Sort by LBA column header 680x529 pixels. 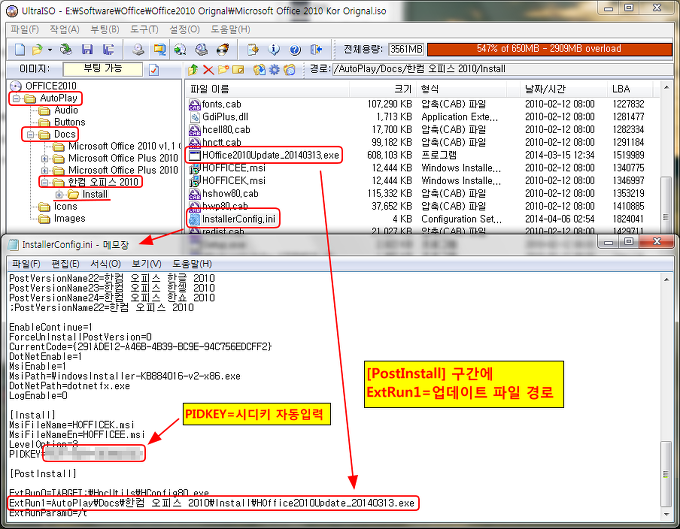tap(629, 89)
